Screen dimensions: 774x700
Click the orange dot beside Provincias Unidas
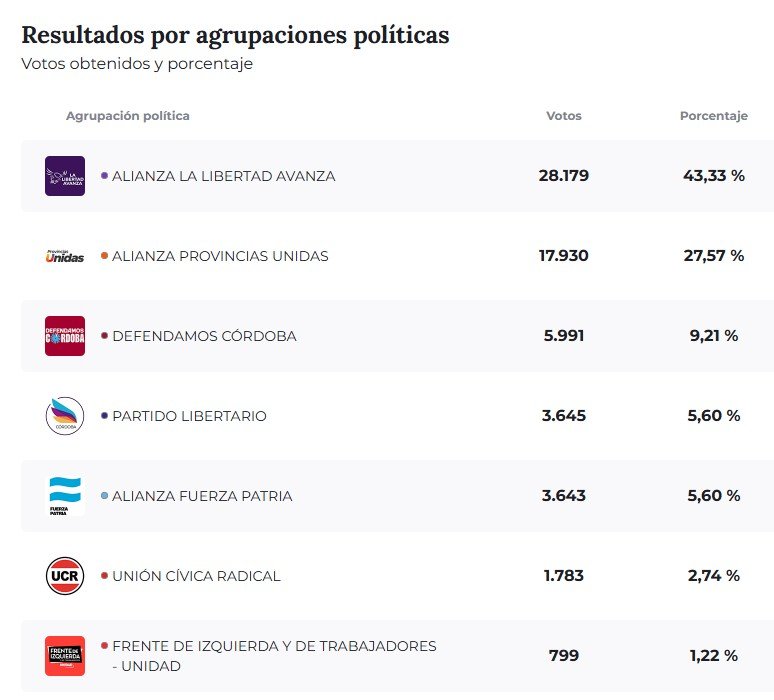[x=104, y=256]
